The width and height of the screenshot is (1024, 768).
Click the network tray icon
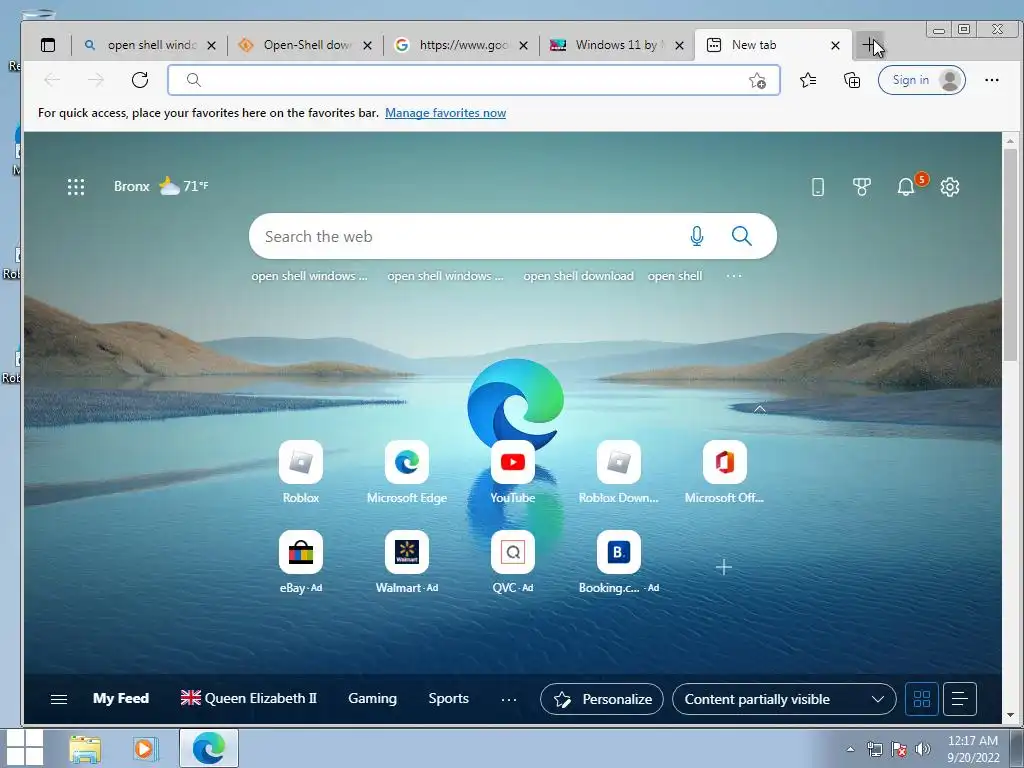point(874,749)
